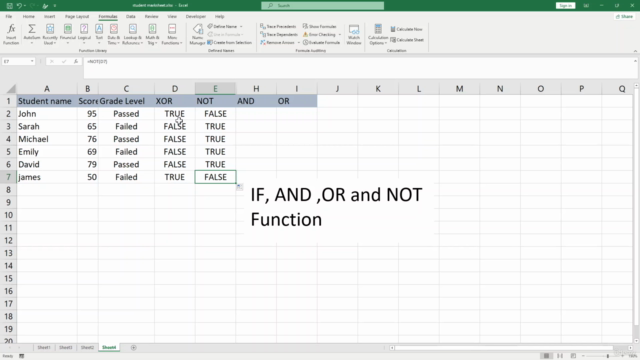
Task: Click Trace Dependents
Action: pyautogui.click(x=279, y=34)
